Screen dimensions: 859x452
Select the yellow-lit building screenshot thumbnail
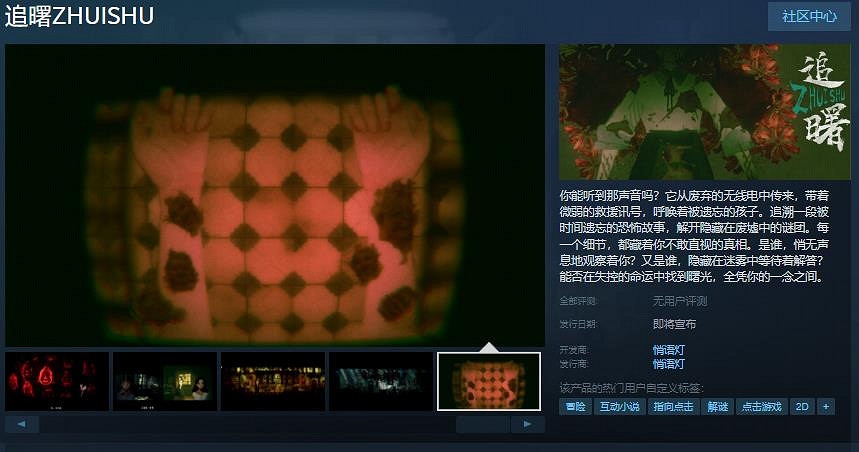click(273, 381)
